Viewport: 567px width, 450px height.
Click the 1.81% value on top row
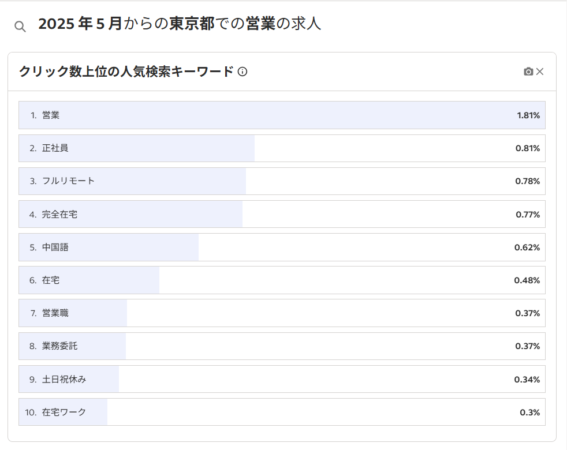tap(528, 115)
